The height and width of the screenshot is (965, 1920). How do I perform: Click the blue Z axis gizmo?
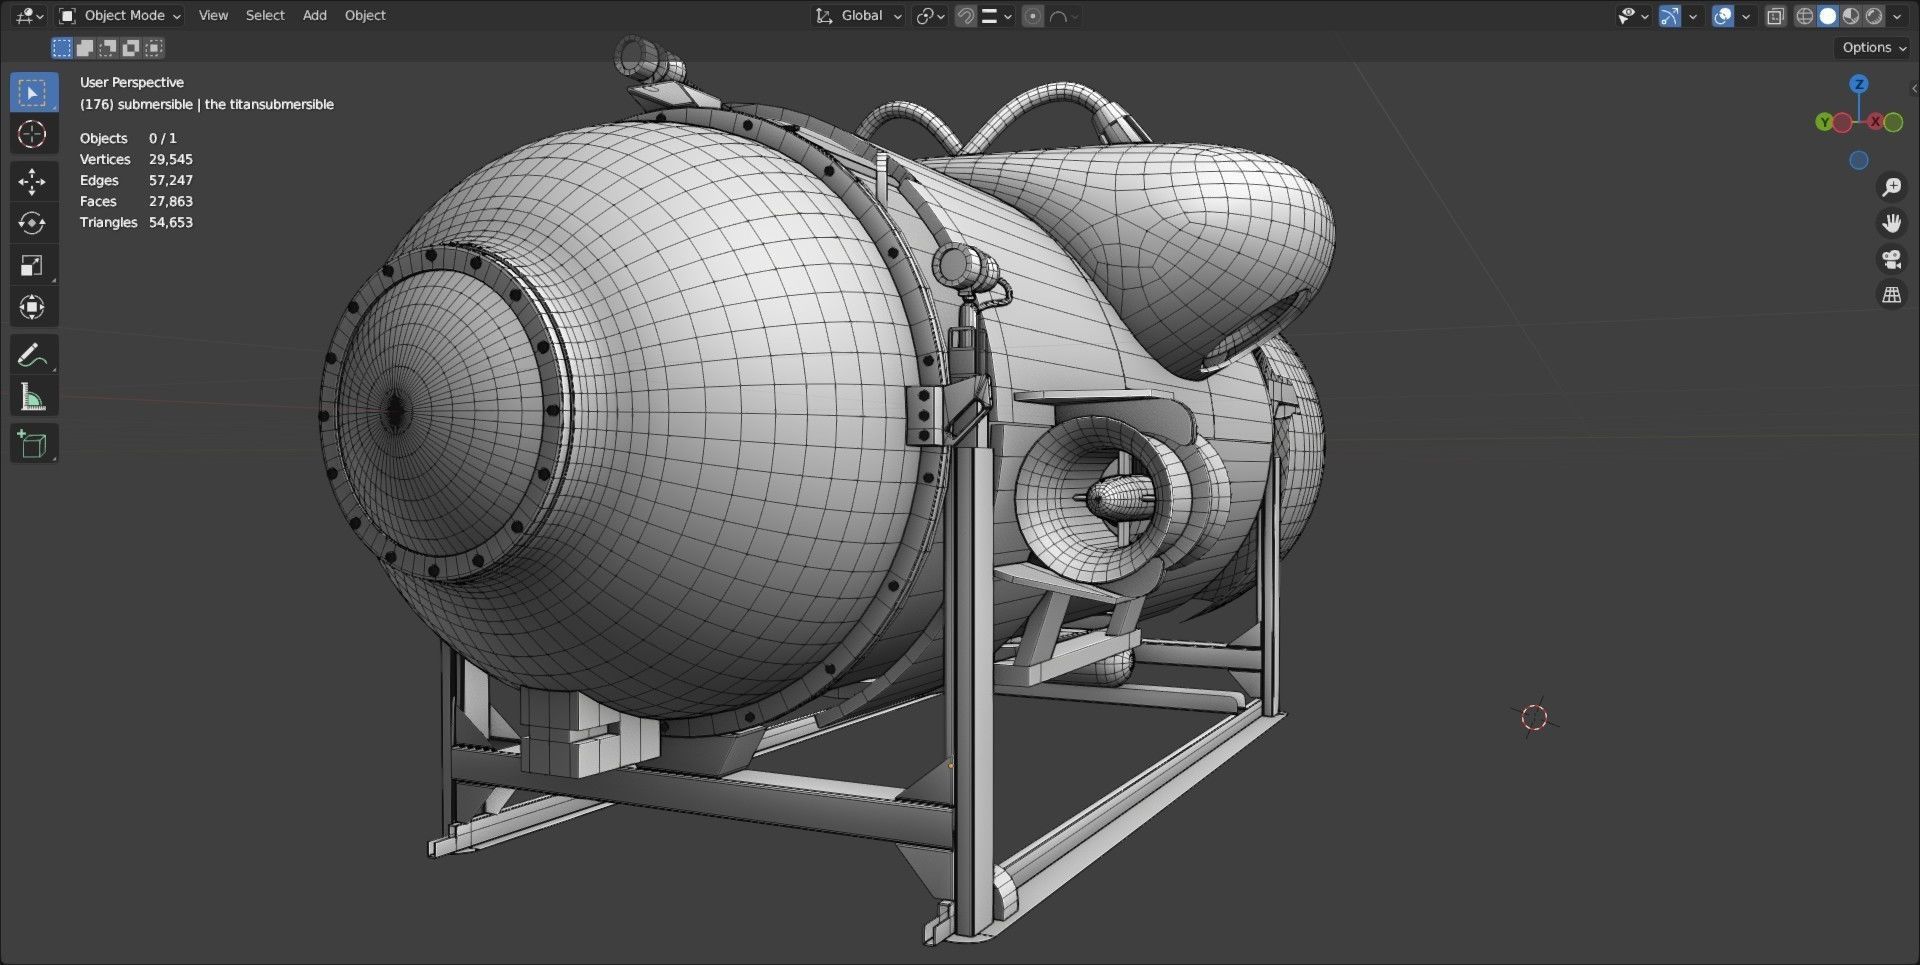(x=1859, y=84)
